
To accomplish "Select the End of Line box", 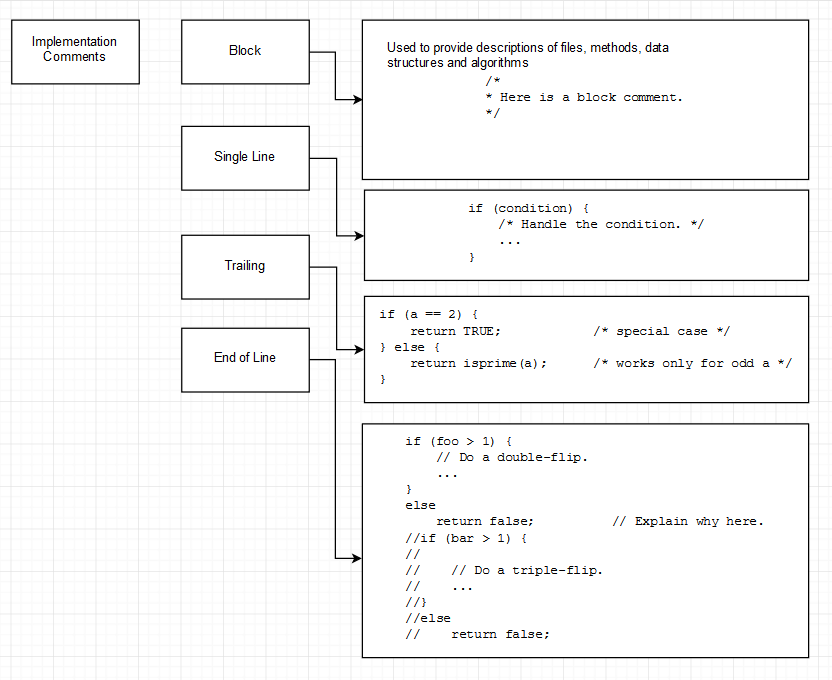I will click(245, 359).
